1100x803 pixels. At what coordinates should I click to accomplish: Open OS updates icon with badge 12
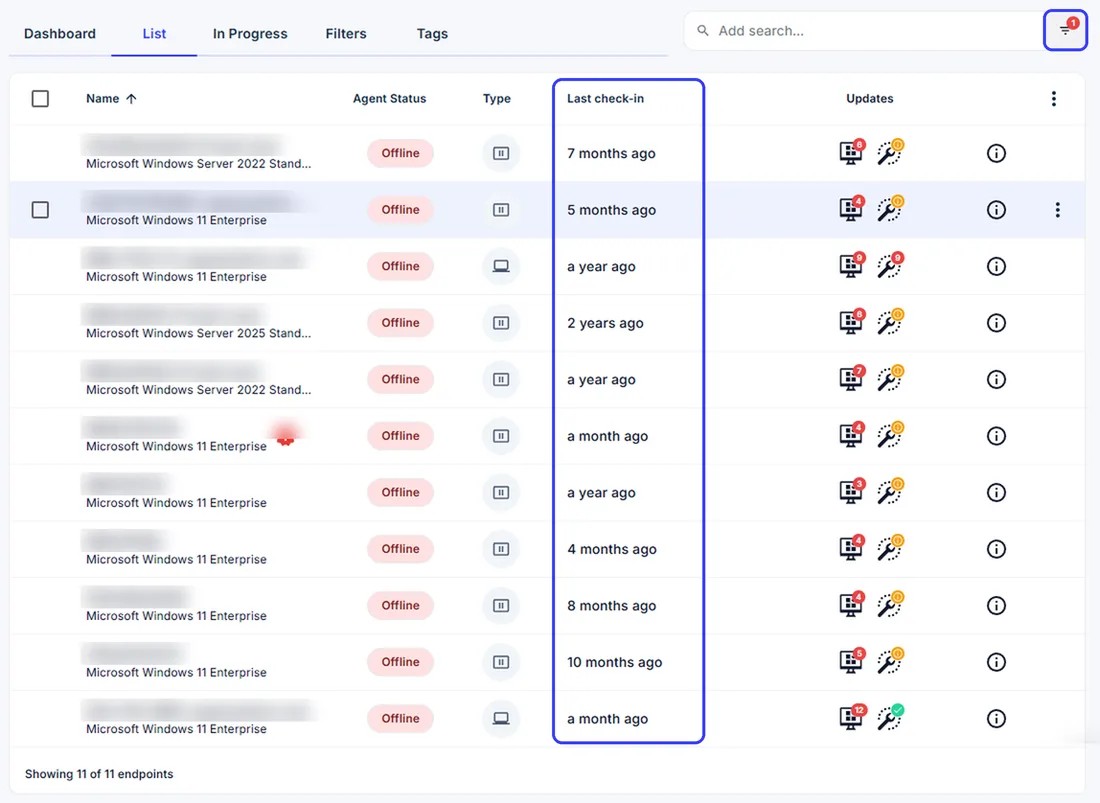pyautogui.click(x=853, y=717)
